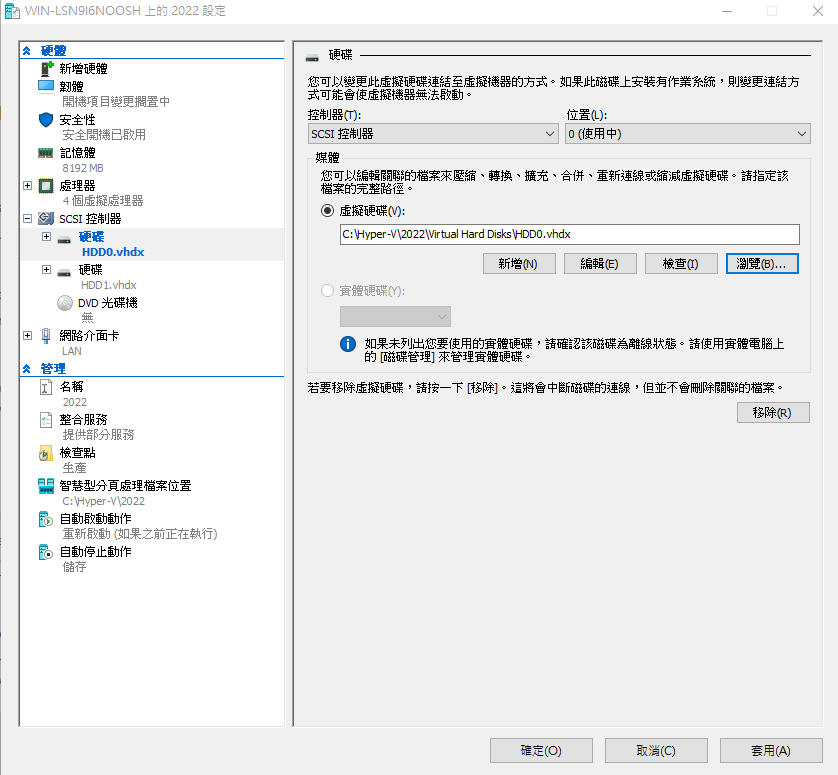This screenshot has width=838, height=775.
Task: Select the 安全性 settings item
Action: [x=77, y=120]
